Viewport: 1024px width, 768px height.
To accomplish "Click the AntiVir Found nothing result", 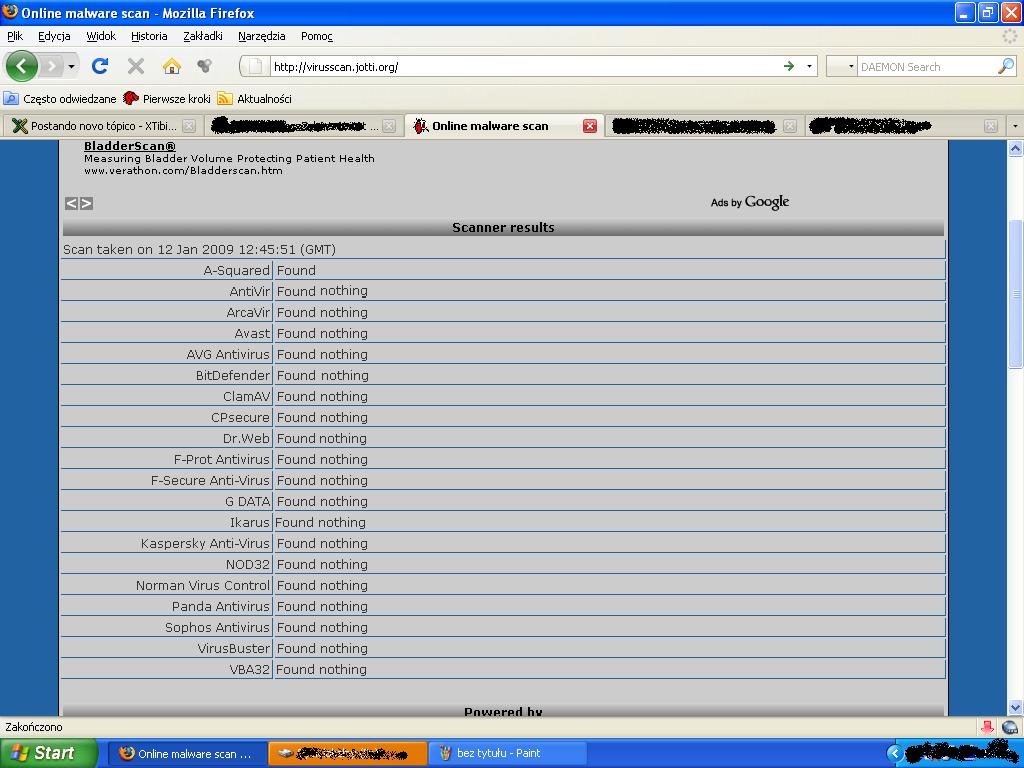I will 322,291.
